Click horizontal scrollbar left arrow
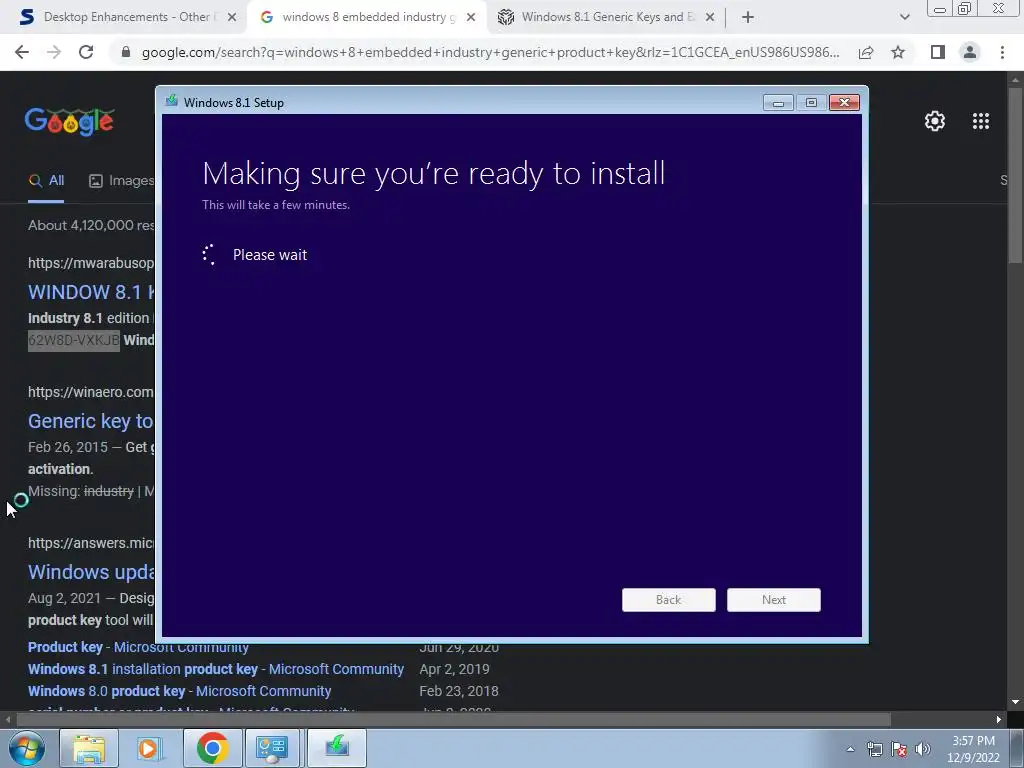The image size is (1024, 768). [x=8, y=720]
